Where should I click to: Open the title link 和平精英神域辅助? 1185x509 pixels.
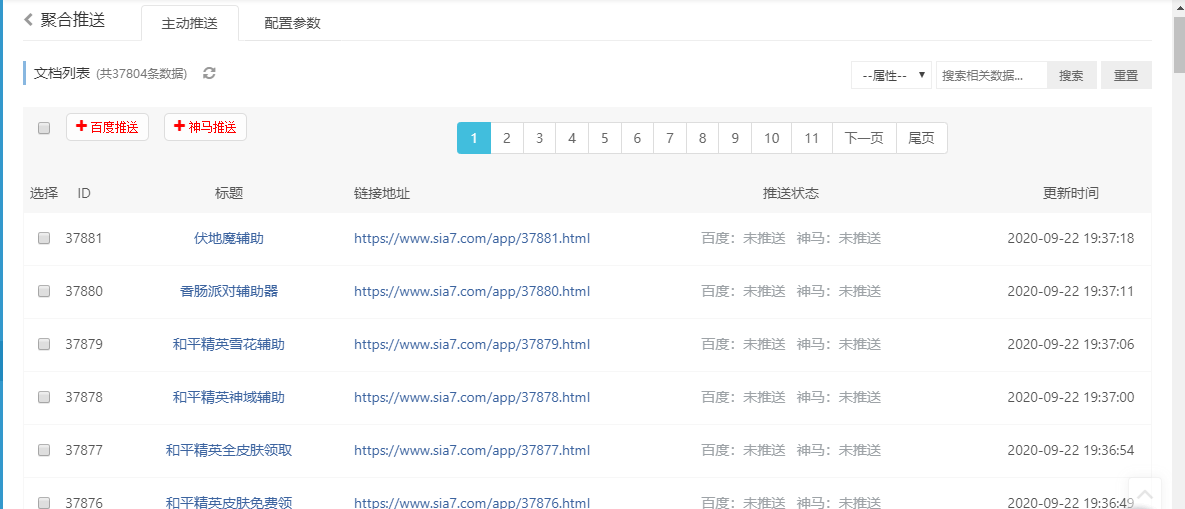(x=229, y=396)
